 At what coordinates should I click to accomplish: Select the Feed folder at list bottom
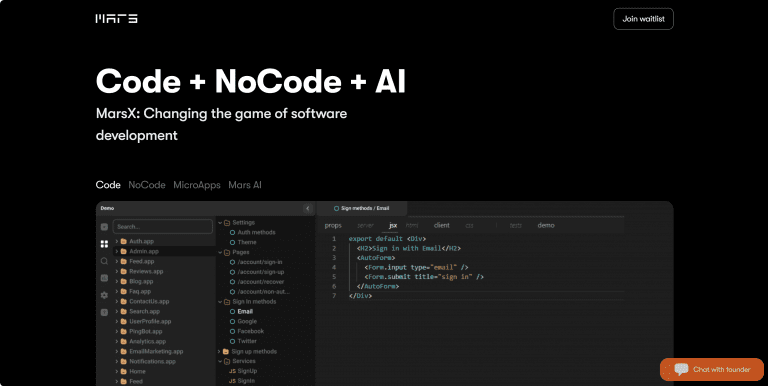tap(136, 381)
